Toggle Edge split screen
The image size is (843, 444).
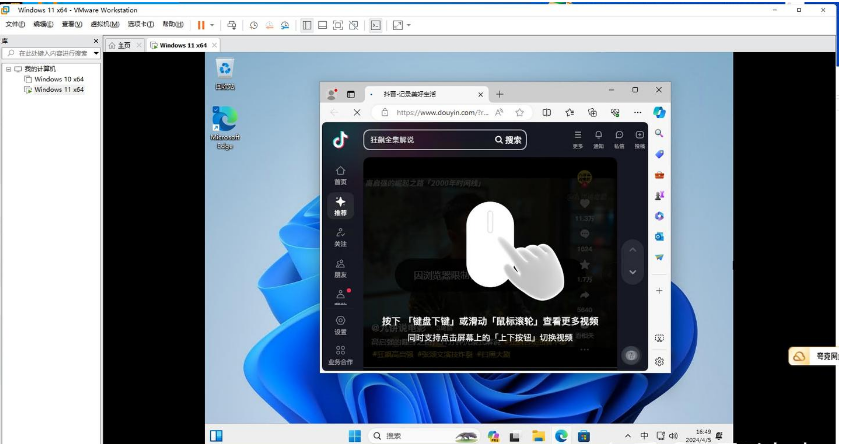coord(547,112)
